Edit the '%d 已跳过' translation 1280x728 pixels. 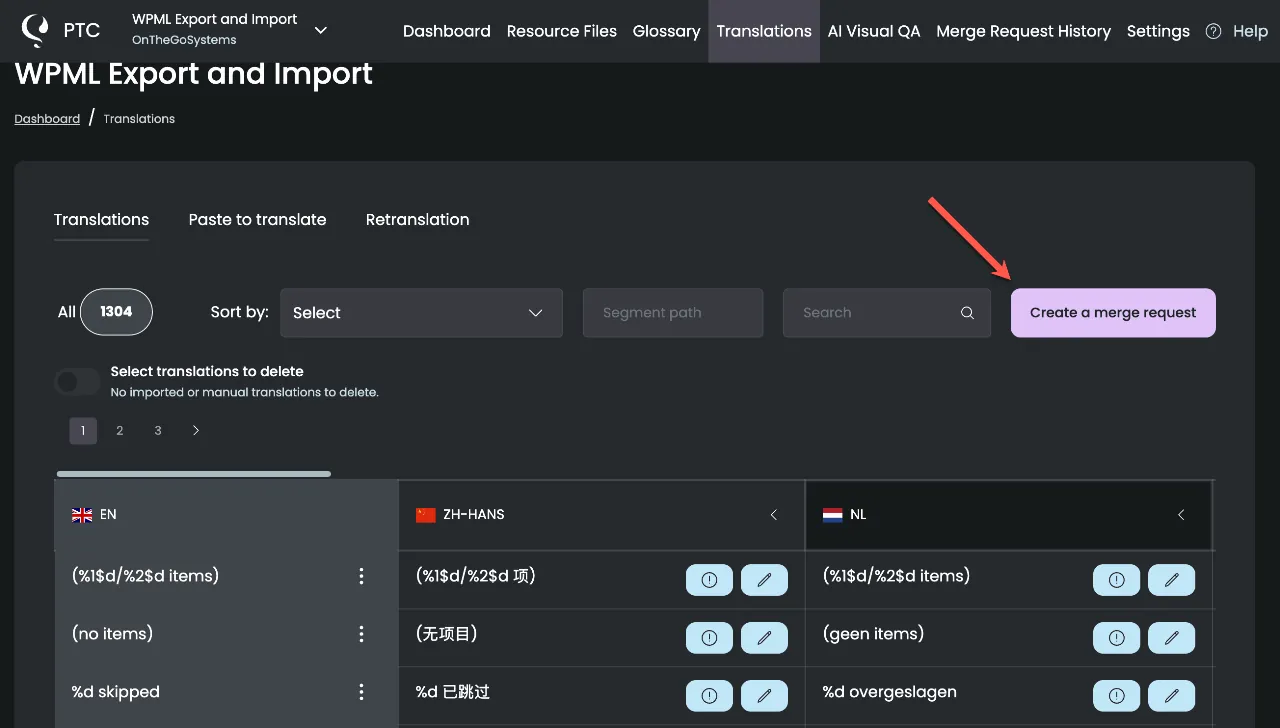[764, 696]
